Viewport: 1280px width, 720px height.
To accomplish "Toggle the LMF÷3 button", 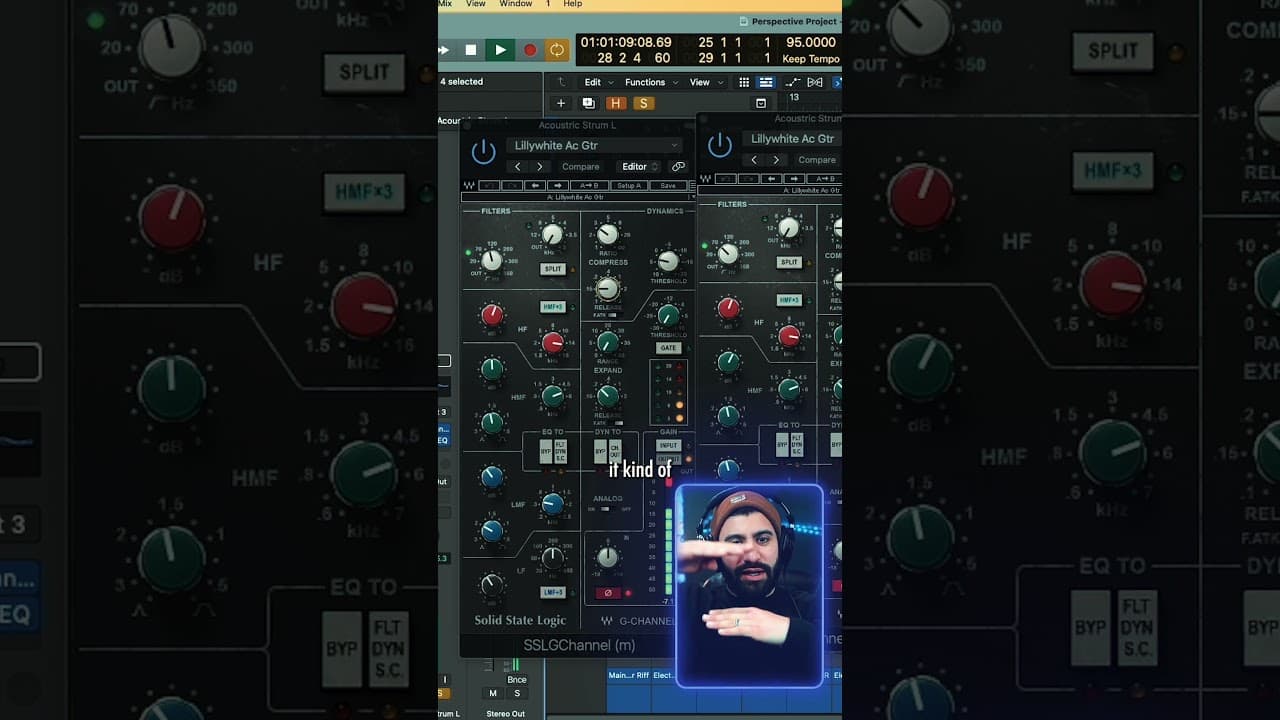I will 553,592.
